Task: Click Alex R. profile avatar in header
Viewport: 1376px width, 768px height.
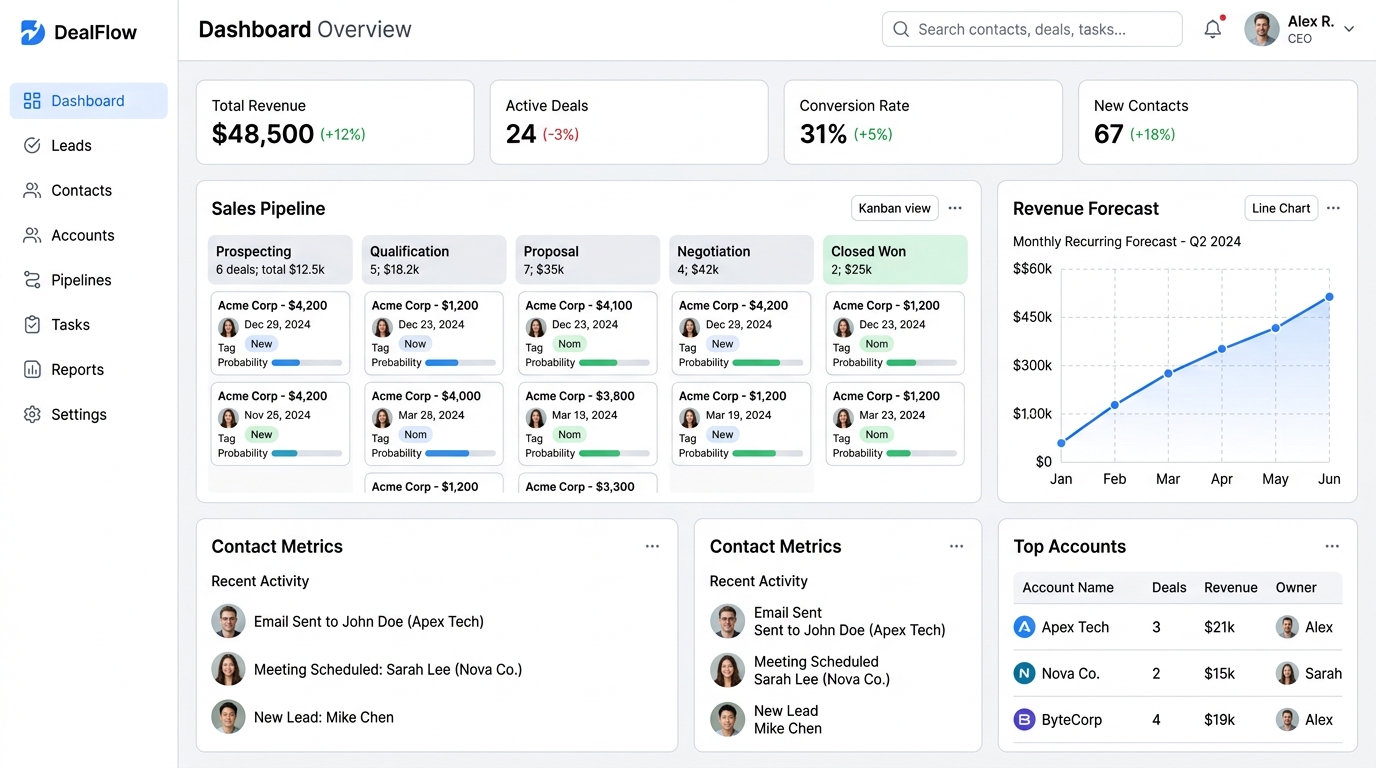Action: 1262,29
